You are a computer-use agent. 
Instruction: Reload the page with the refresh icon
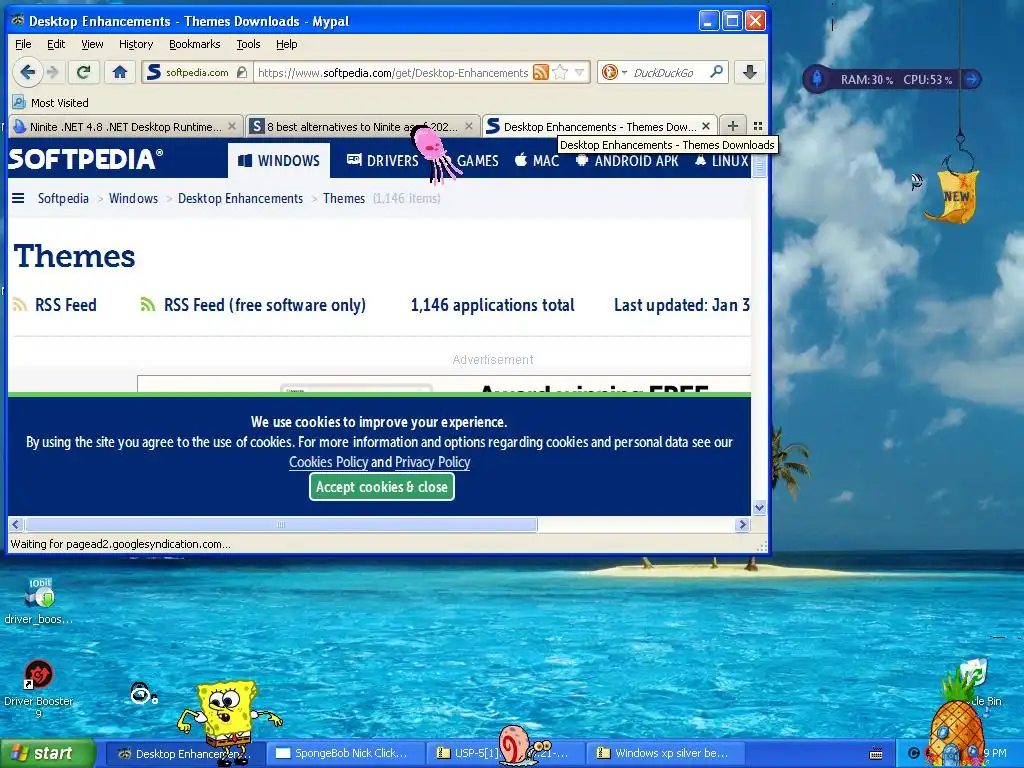[83, 72]
